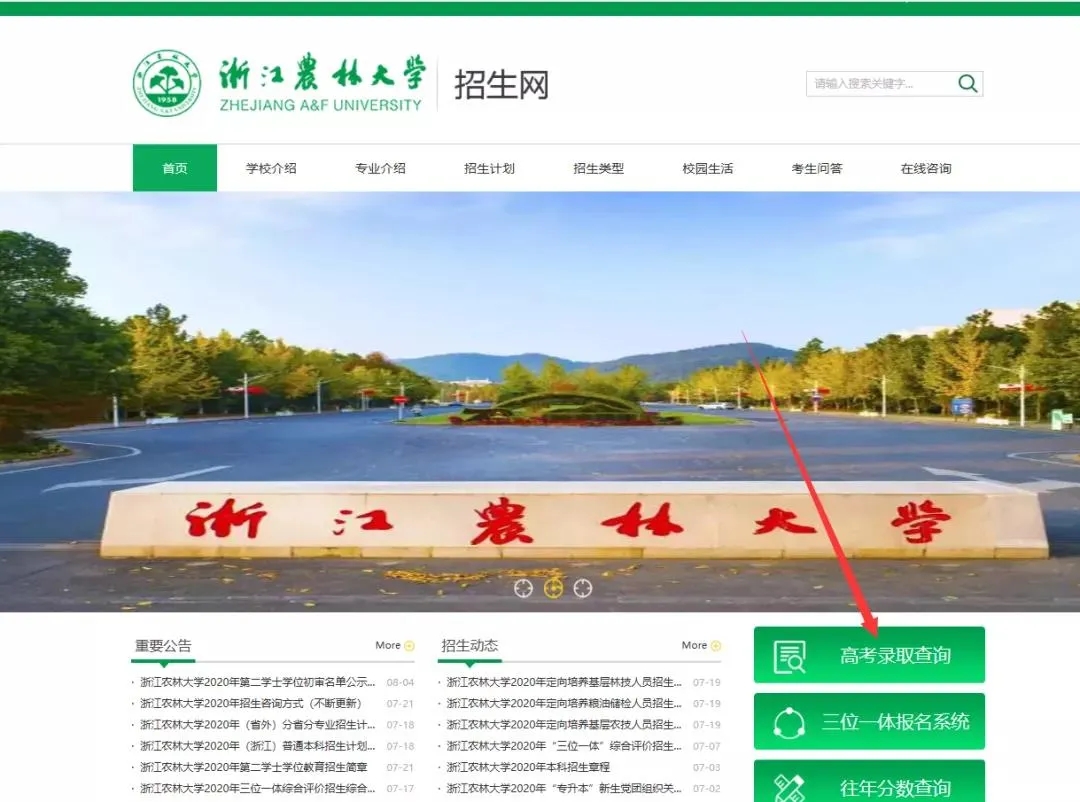Click the 招生动态 section heading

(x=470, y=646)
